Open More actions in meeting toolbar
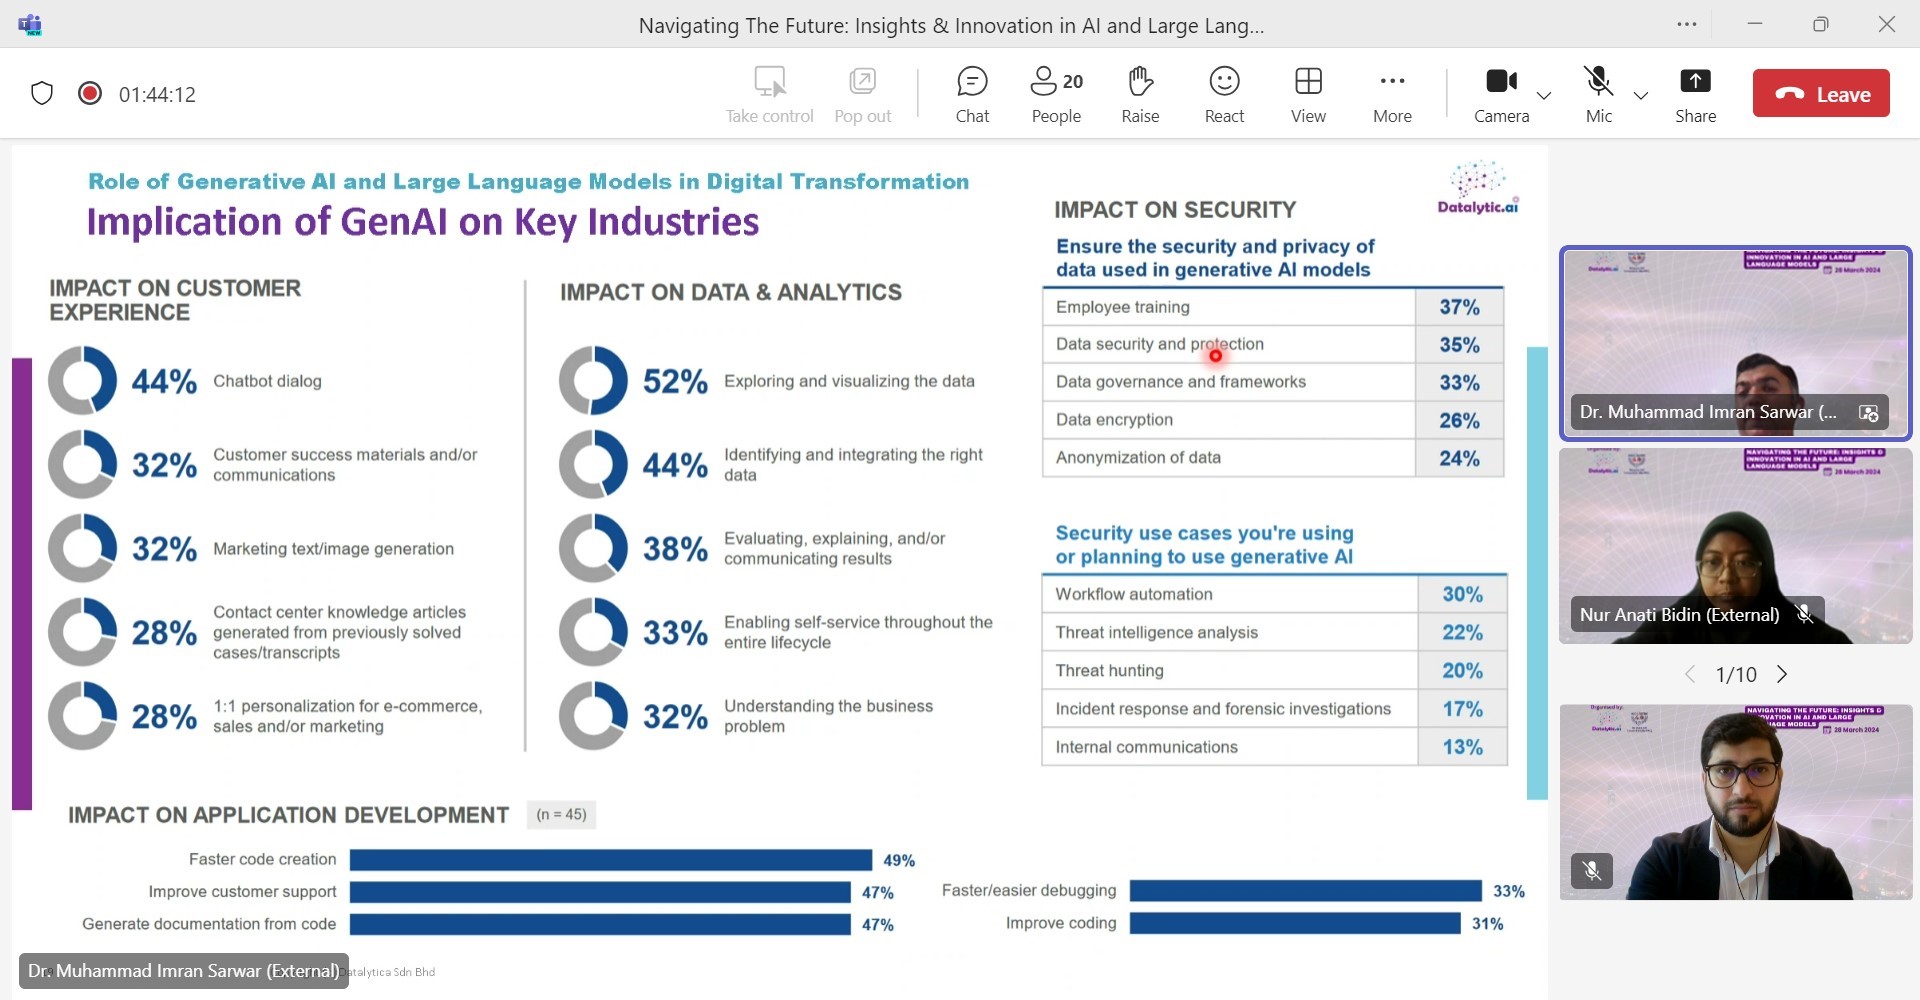 pos(1392,95)
